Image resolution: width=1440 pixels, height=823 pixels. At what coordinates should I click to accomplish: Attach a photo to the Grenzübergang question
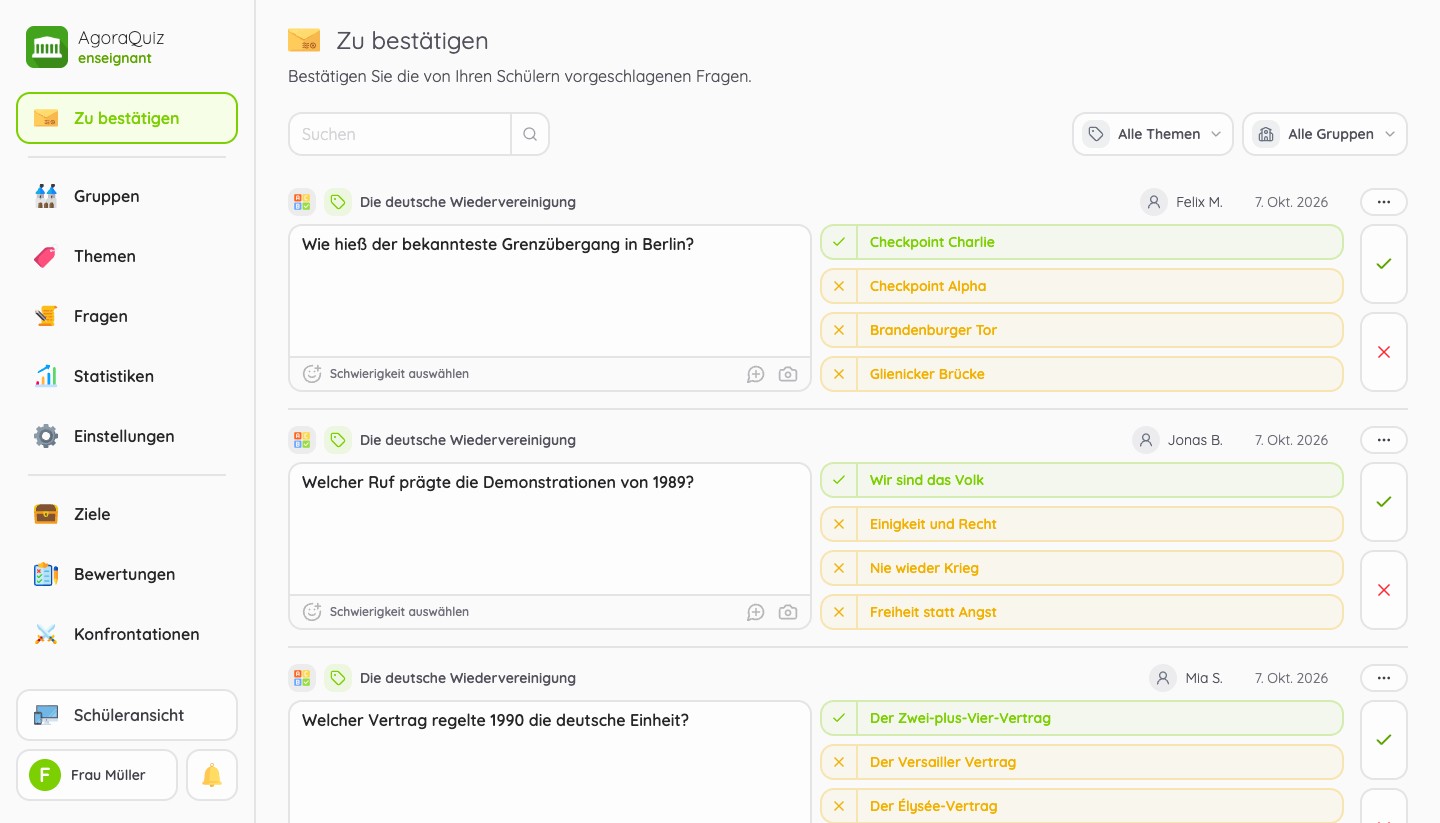pyautogui.click(x=788, y=374)
